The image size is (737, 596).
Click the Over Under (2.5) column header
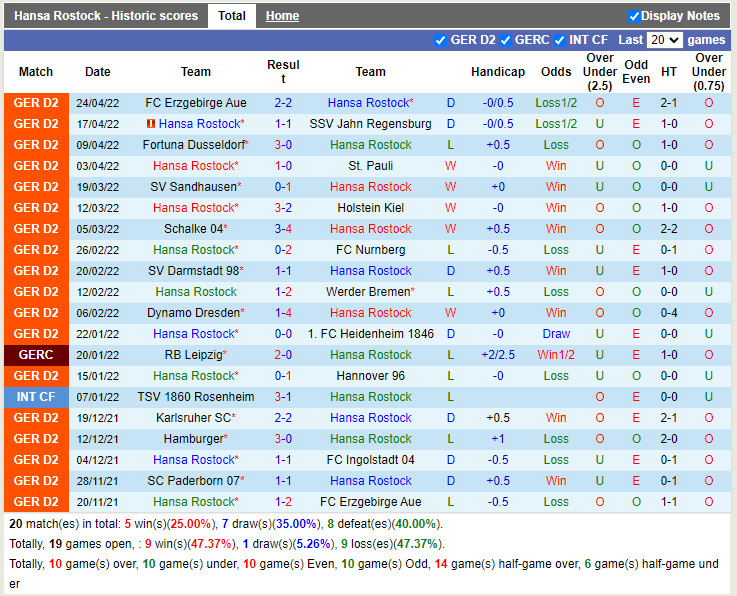coord(600,72)
